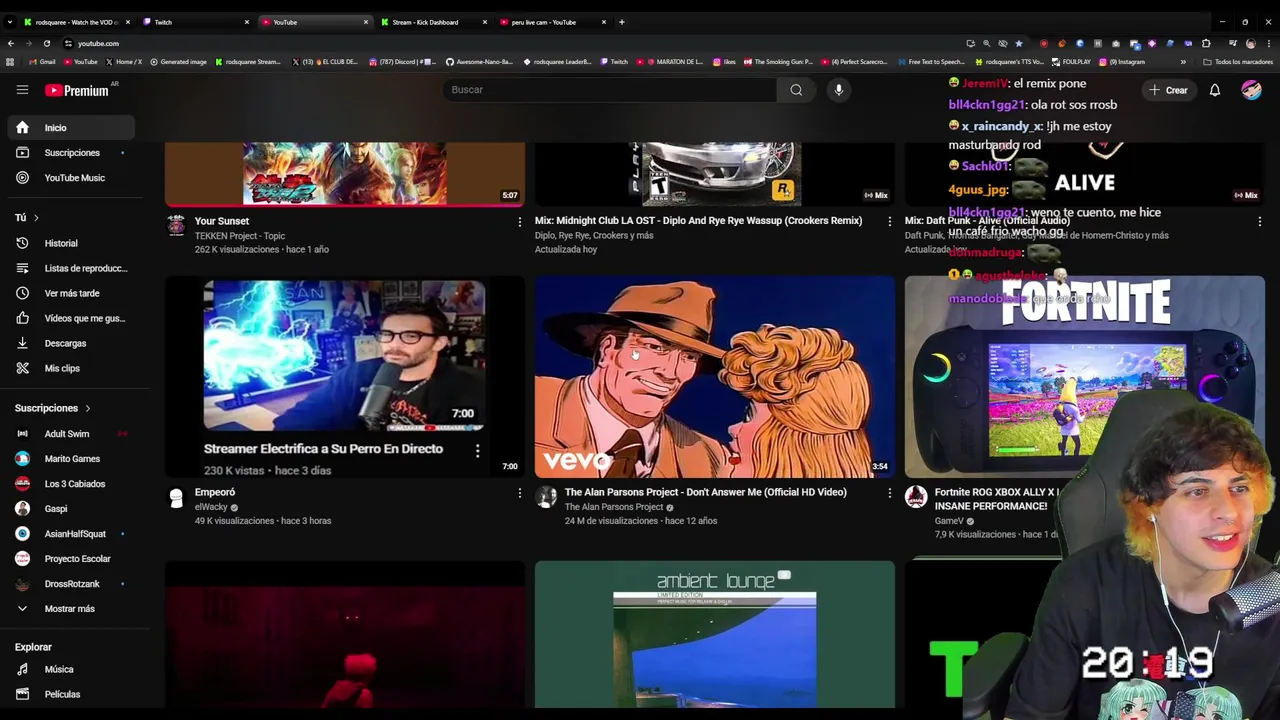Open three-dot menu inside Streamer Electrifica thumbnail
Image resolution: width=1280 pixels, height=720 pixels.
click(x=477, y=451)
